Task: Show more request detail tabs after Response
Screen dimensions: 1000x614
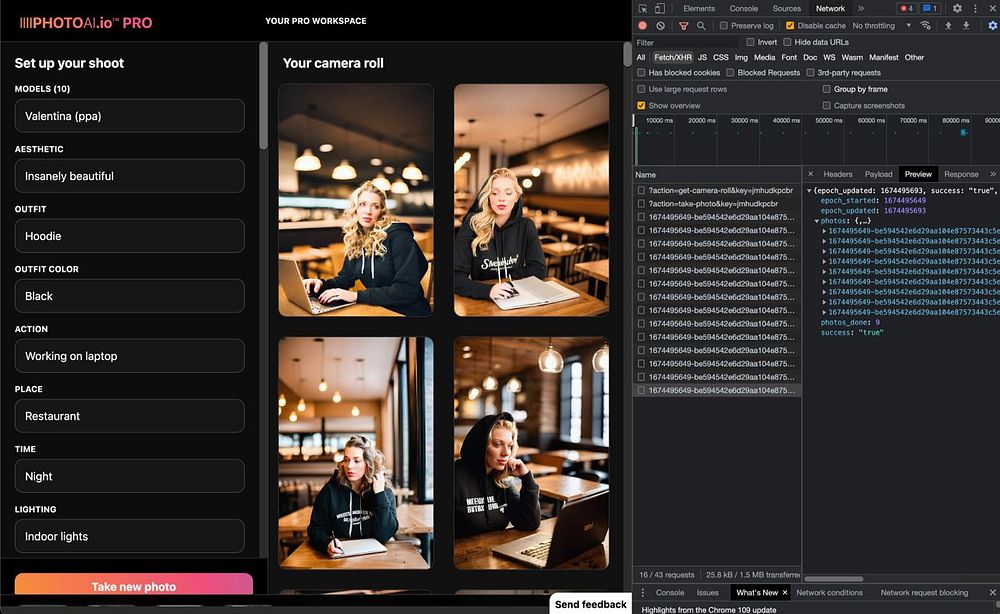Action: pos(992,174)
